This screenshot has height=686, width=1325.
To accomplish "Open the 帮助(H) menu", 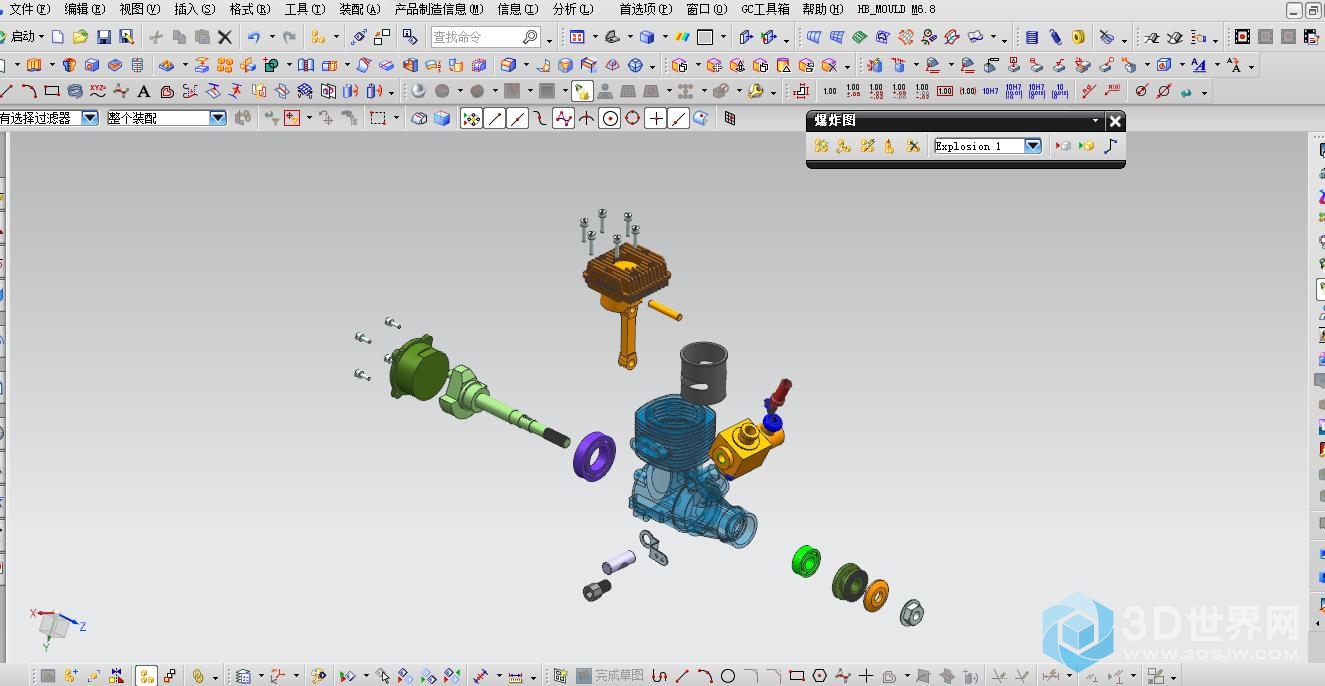I will [823, 9].
